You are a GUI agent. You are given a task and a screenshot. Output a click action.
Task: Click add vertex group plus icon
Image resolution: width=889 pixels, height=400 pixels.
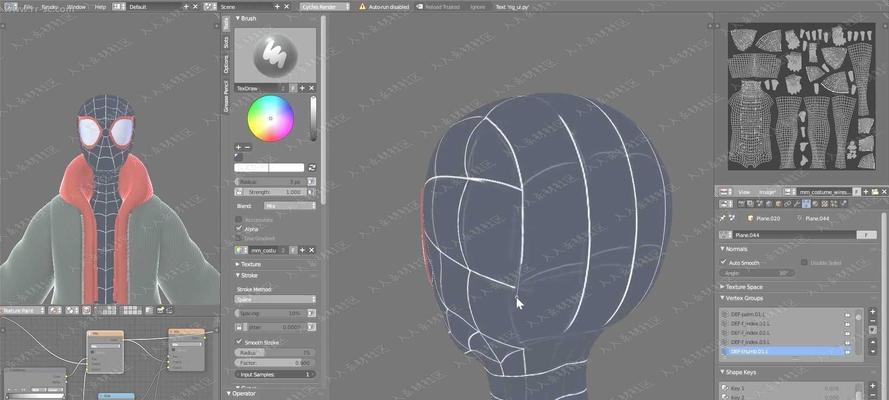pyautogui.click(x=871, y=312)
